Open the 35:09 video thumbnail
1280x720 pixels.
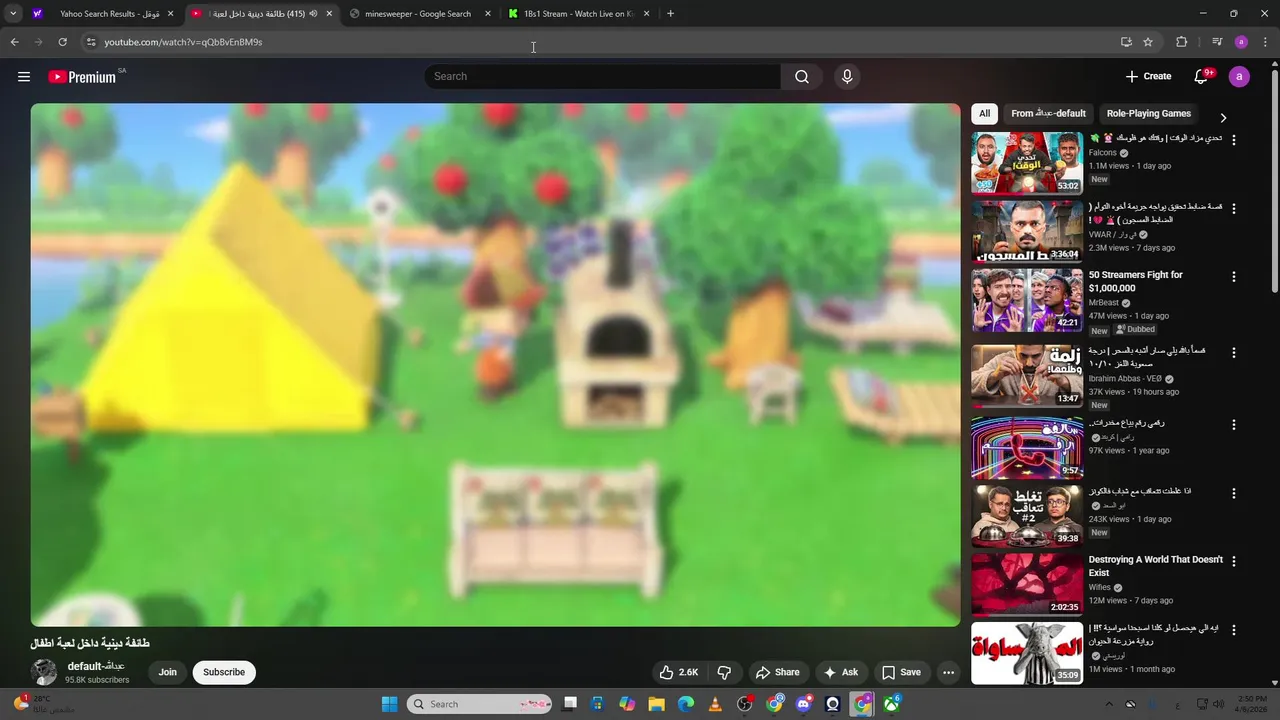1027,654
